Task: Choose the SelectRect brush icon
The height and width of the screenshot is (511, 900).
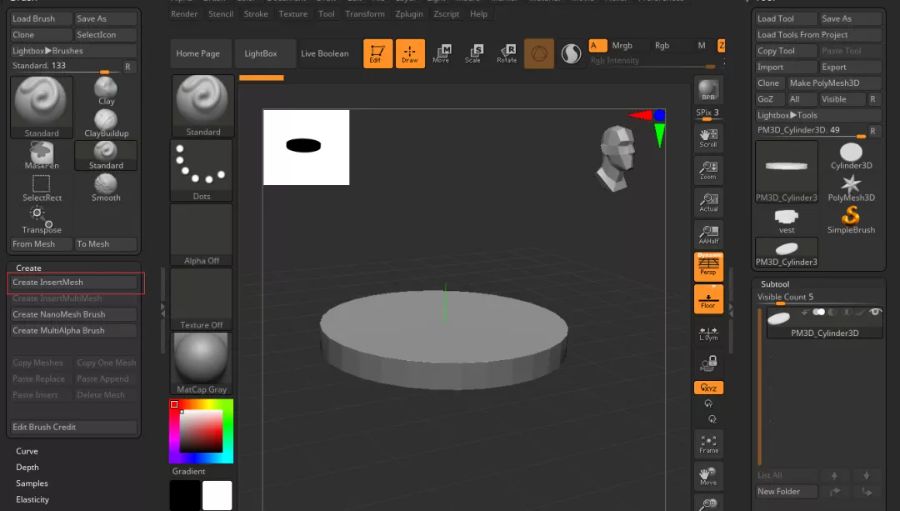Action: [x=41, y=188]
